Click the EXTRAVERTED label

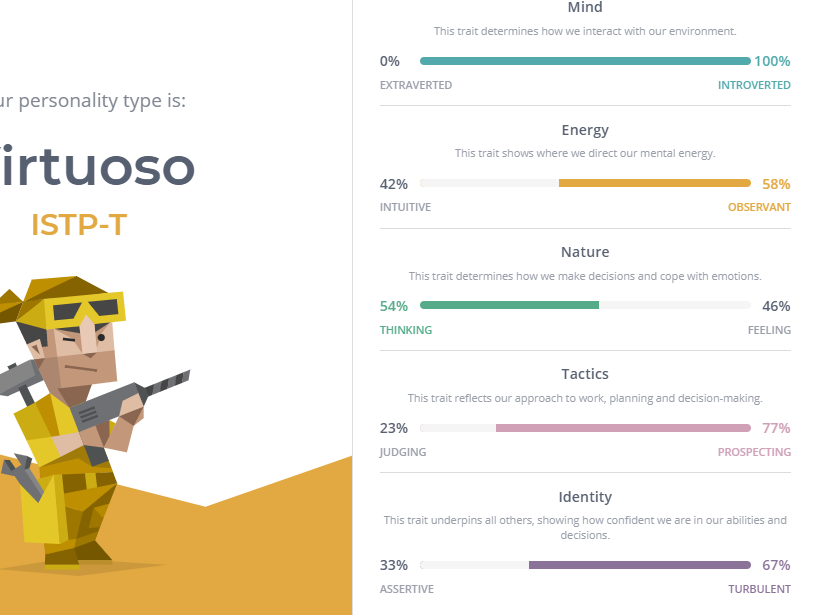pyautogui.click(x=416, y=85)
